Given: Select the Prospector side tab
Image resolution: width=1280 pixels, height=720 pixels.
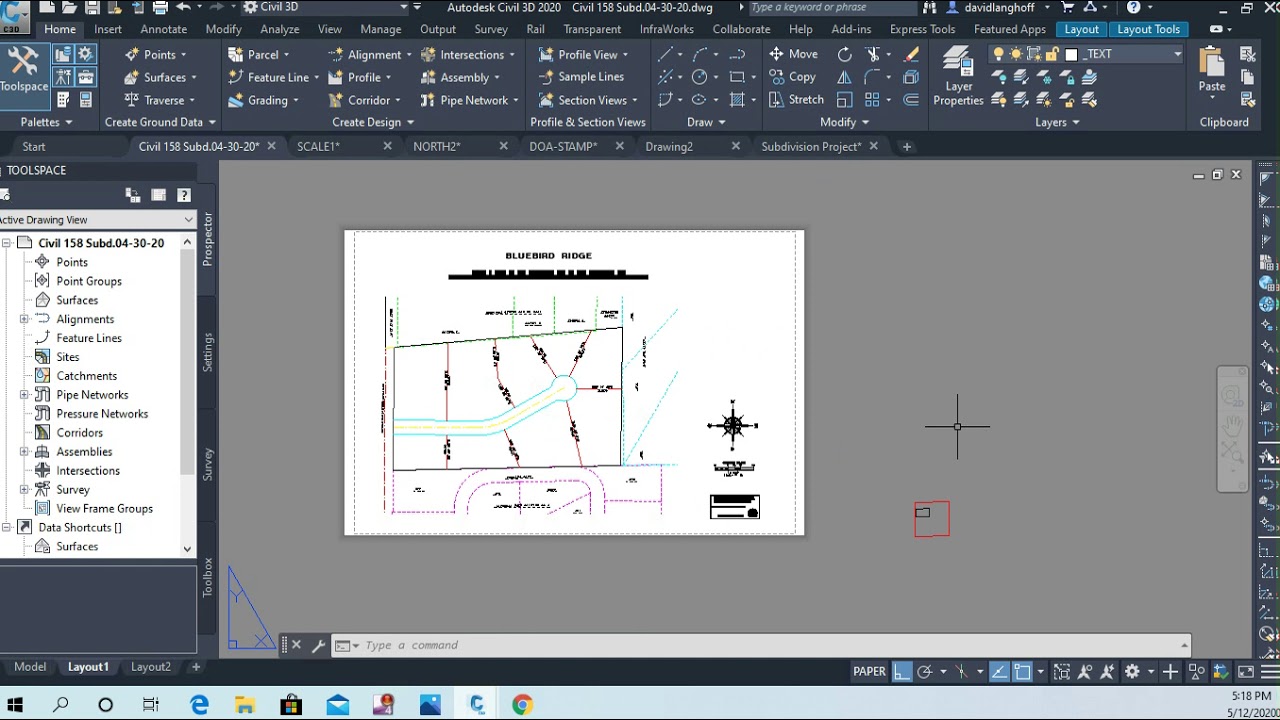Looking at the screenshot, I should coord(208,238).
